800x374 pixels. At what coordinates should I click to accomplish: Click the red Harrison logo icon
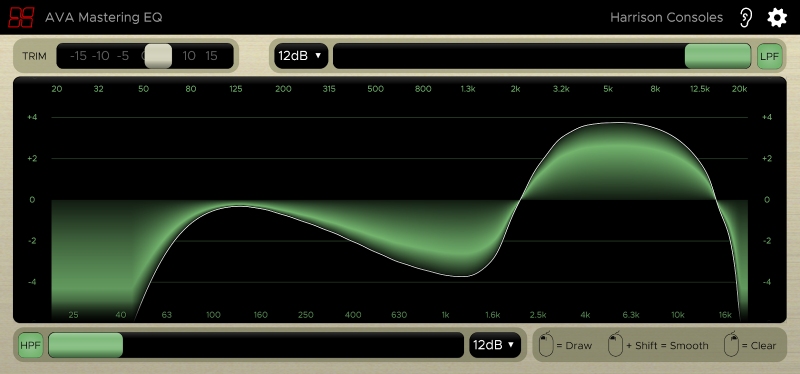point(21,17)
